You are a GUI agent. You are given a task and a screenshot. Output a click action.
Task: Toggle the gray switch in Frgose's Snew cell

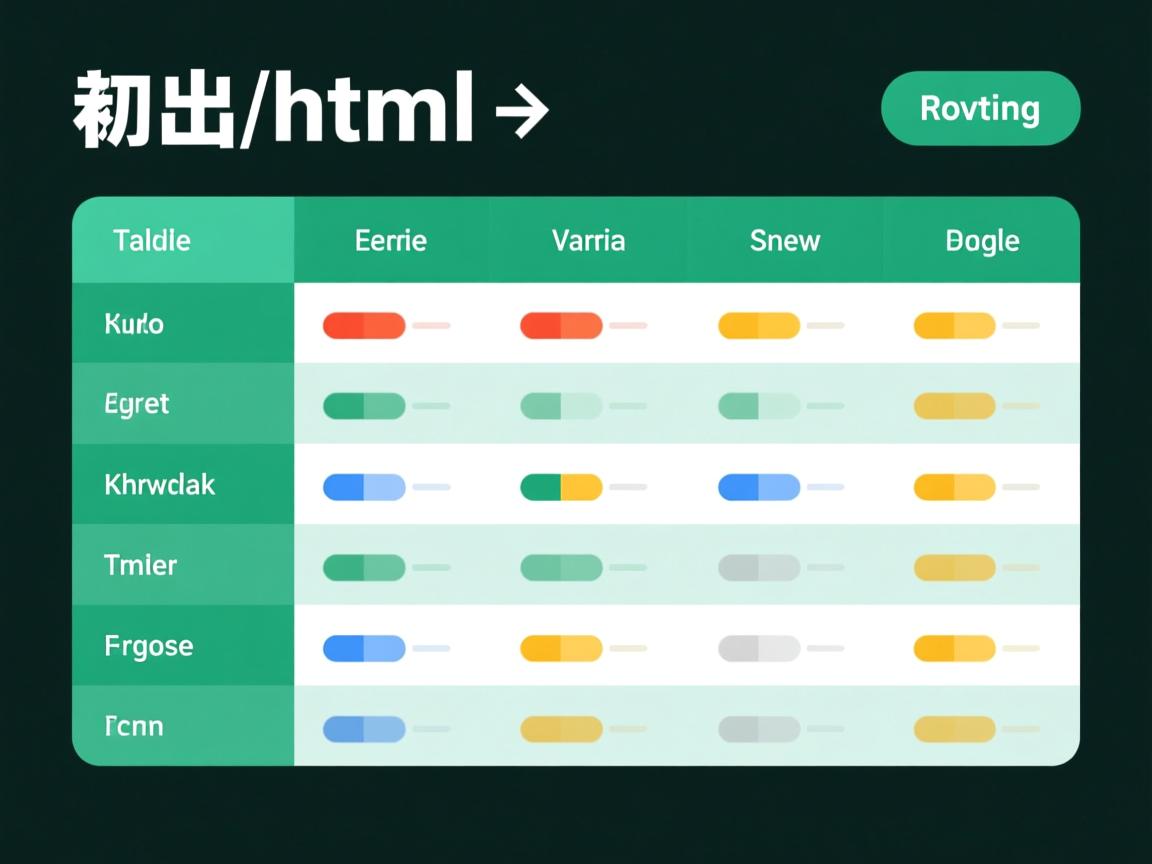coord(759,648)
